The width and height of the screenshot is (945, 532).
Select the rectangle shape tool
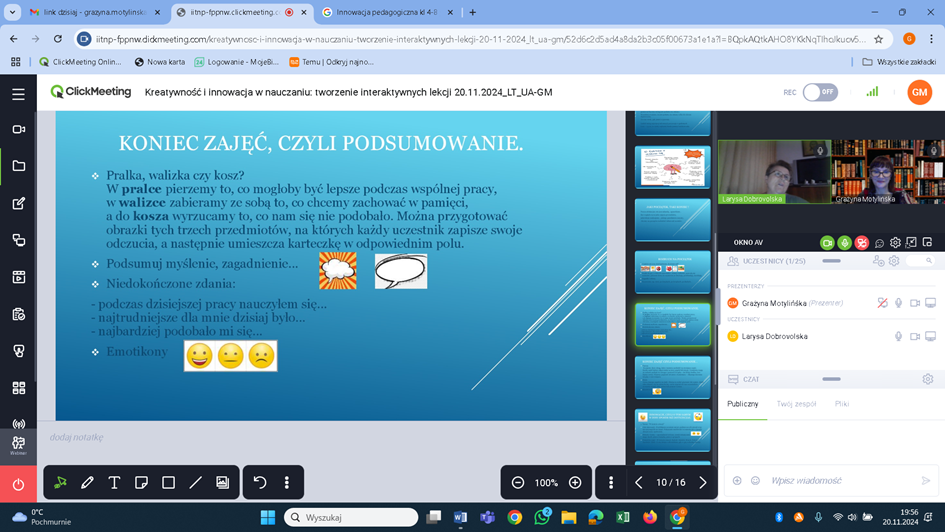(168, 482)
